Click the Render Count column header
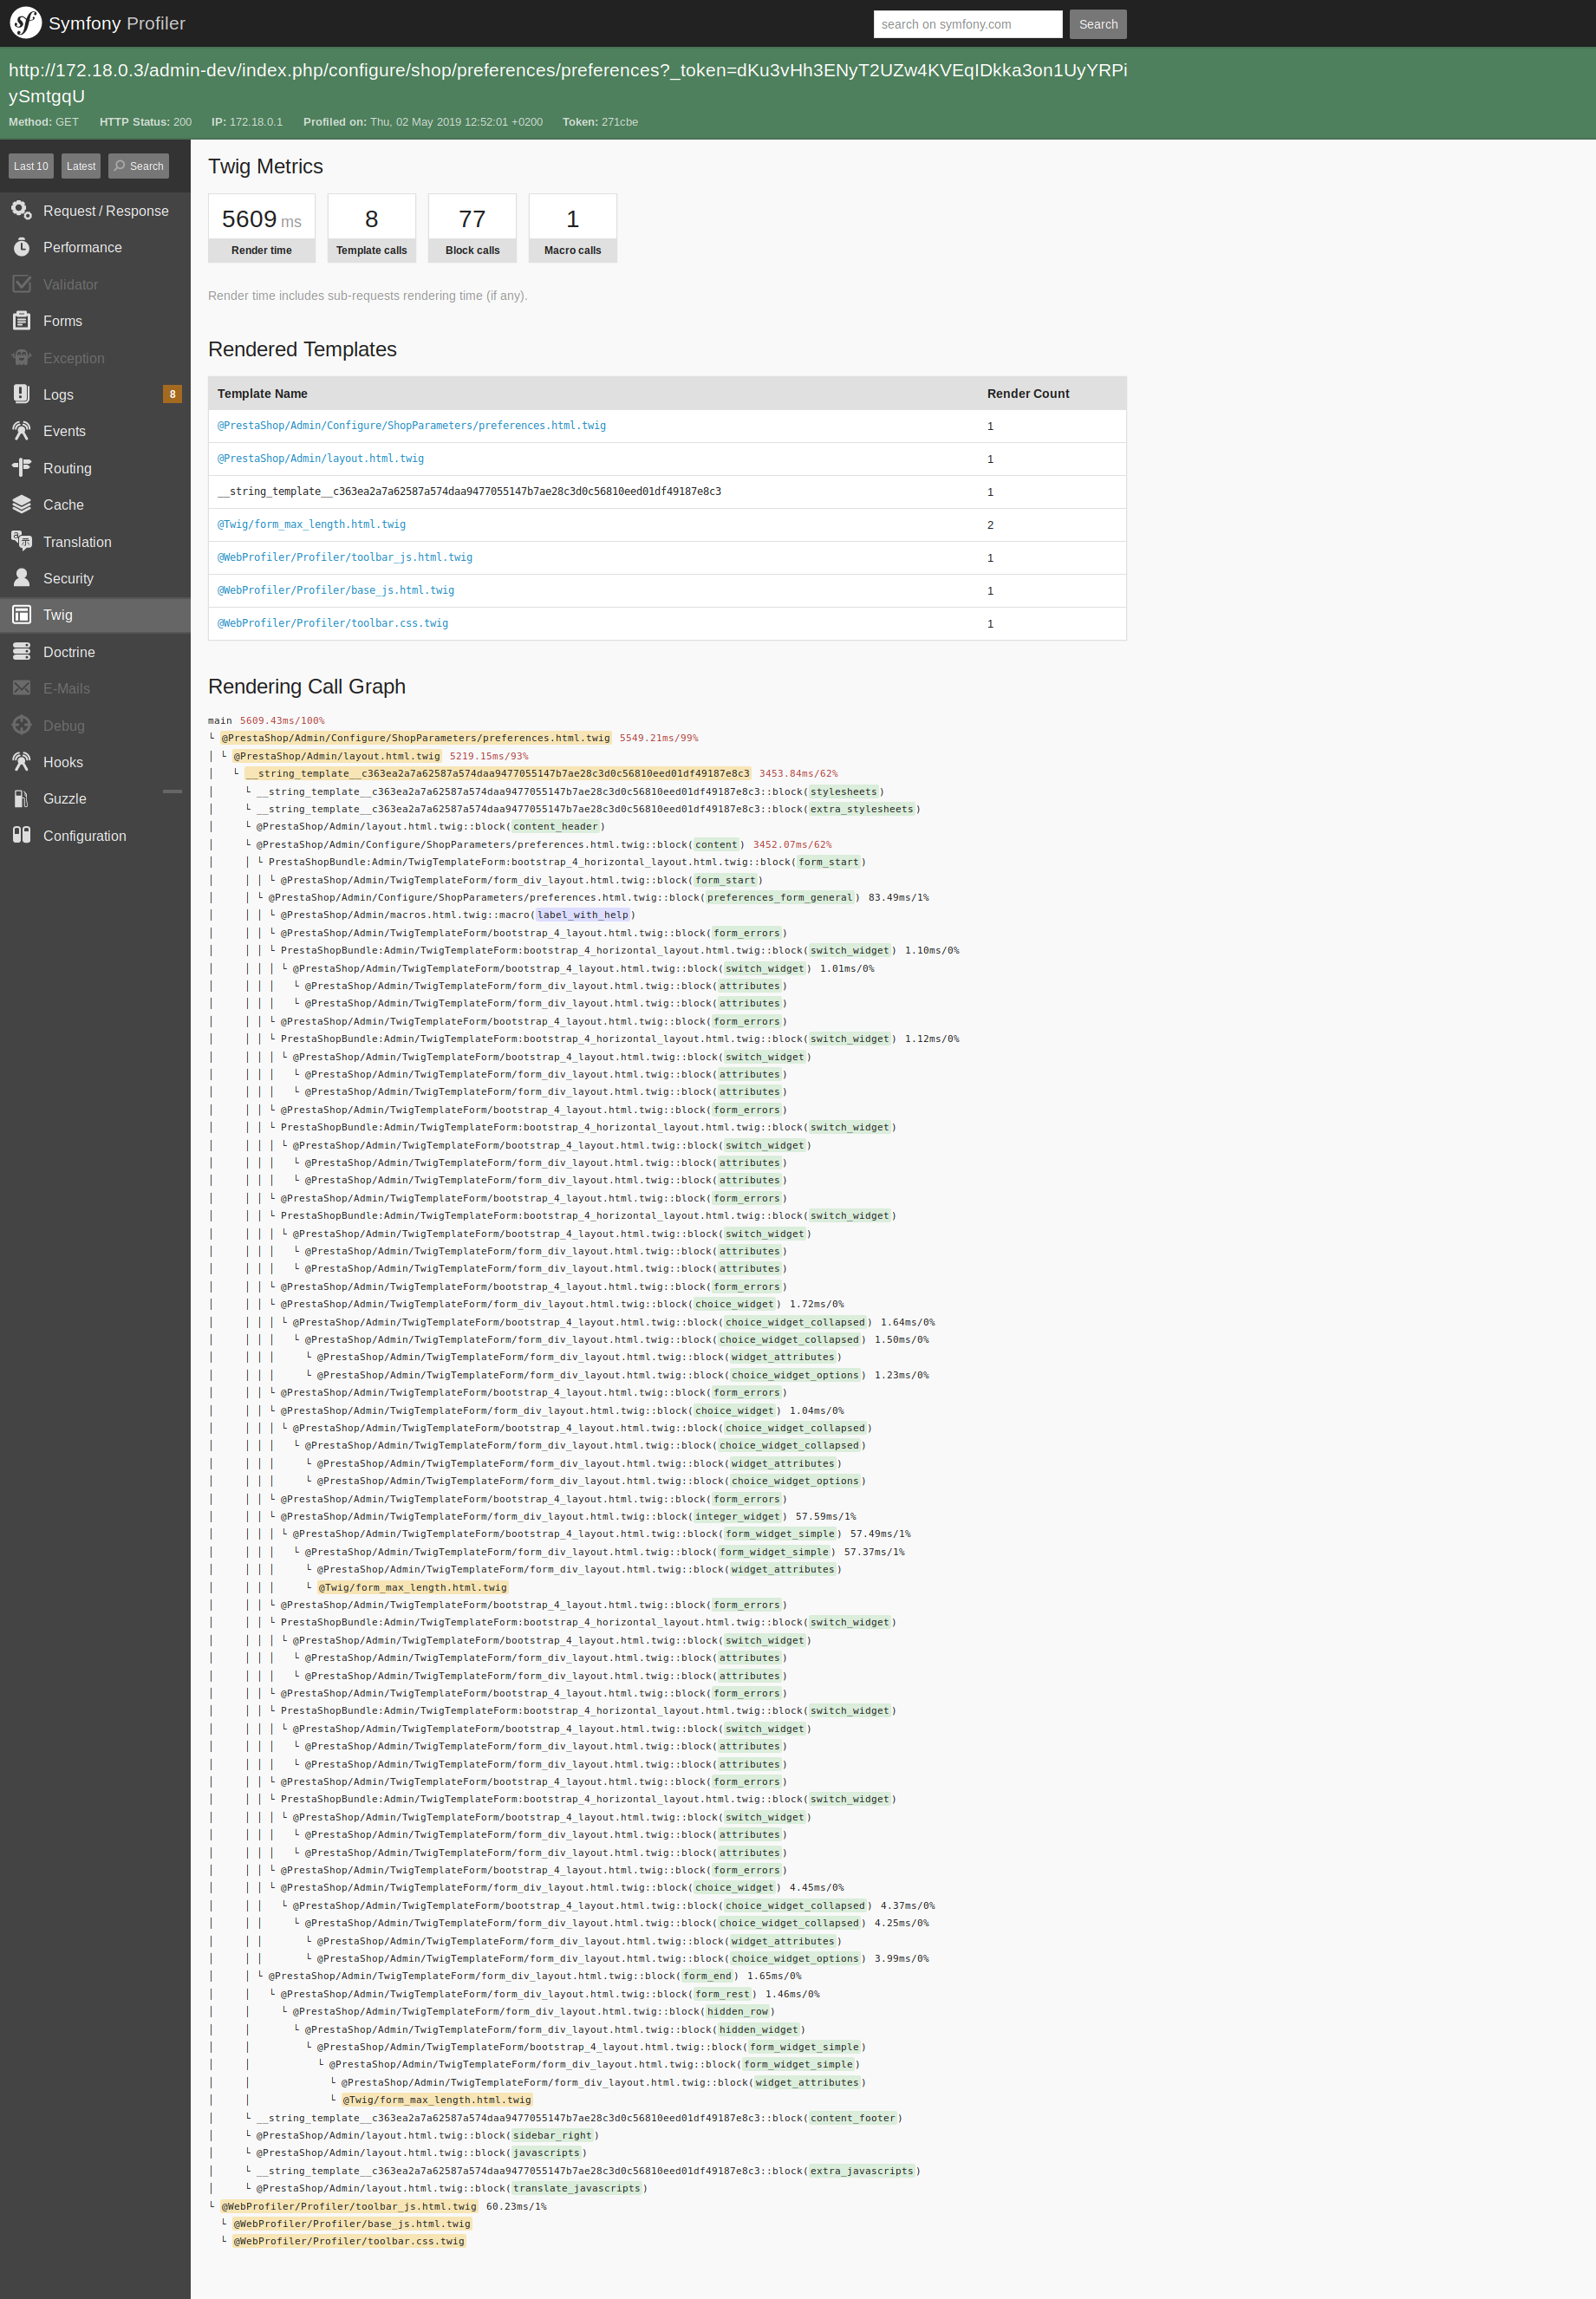1596x2299 pixels. pos(1028,393)
